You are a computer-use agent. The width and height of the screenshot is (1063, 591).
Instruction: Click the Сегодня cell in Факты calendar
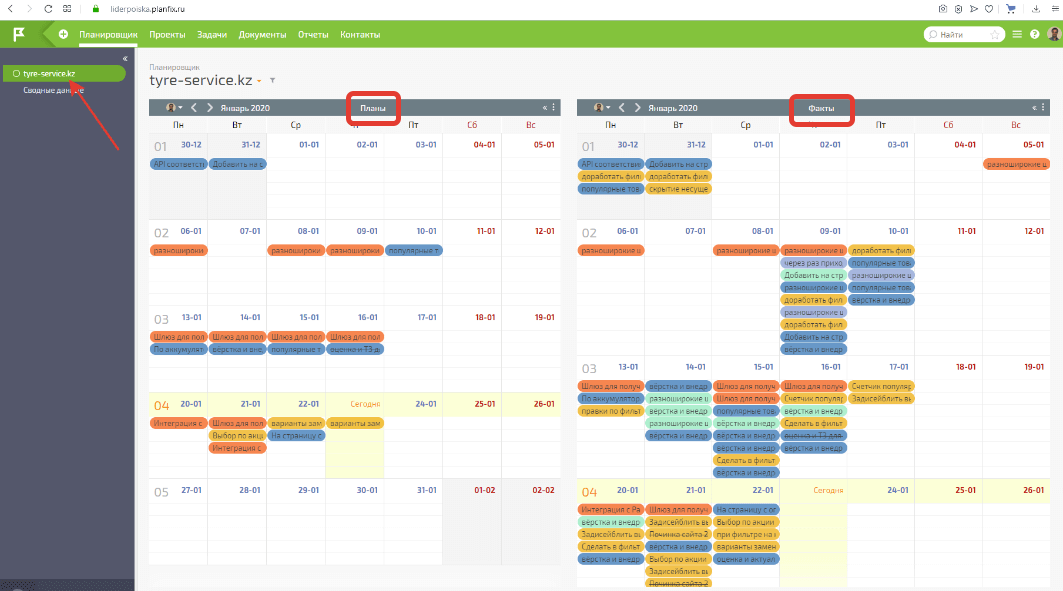point(814,535)
